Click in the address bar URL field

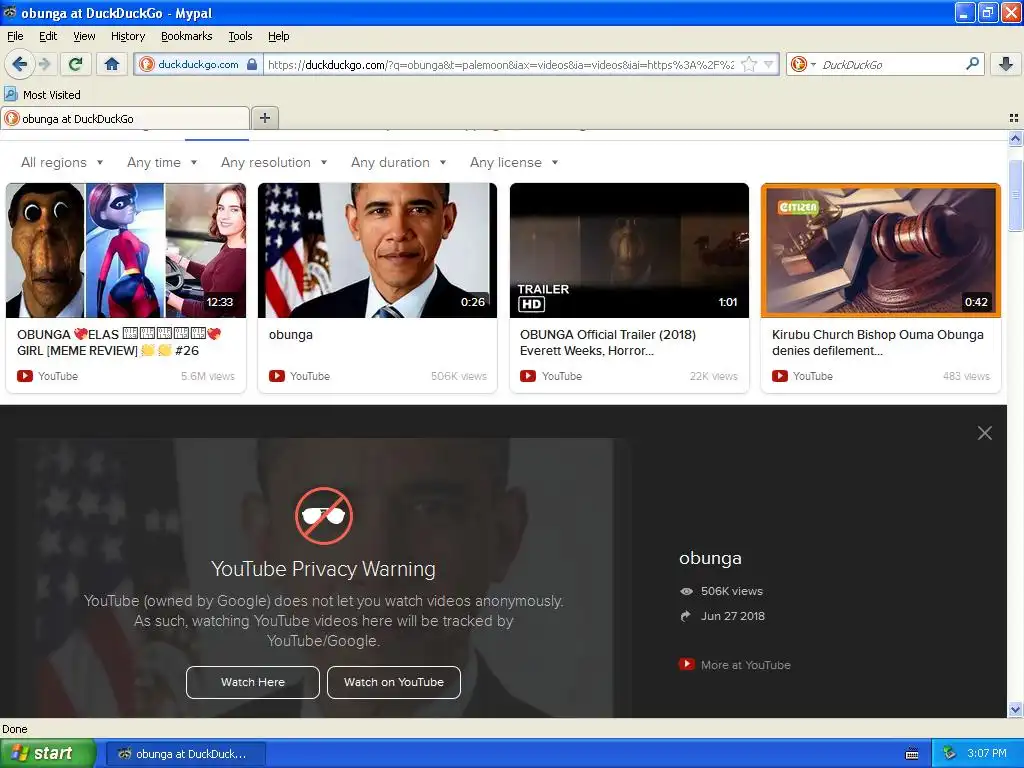click(x=501, y=64)
